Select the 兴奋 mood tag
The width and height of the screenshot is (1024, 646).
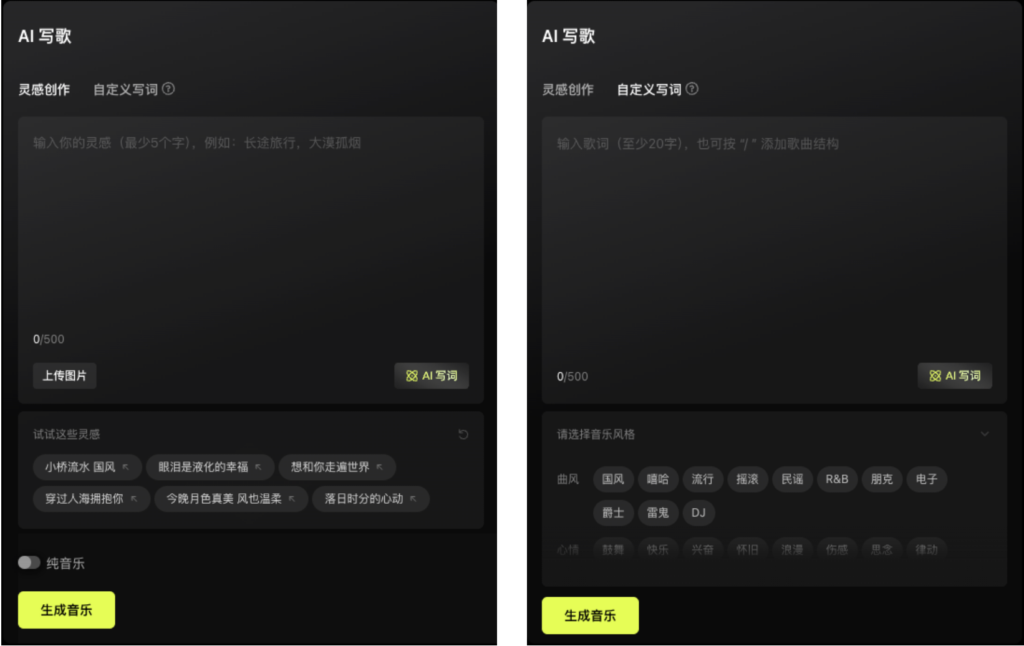click(x=703, y=549)
